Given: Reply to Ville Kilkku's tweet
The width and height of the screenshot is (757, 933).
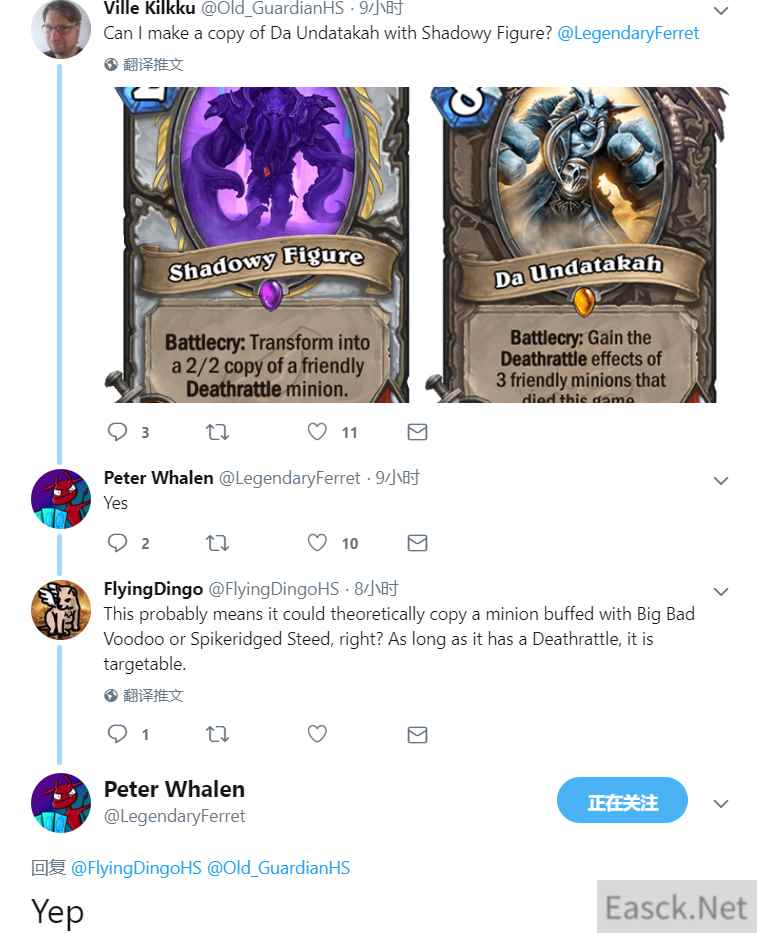Looking at the screenshot, I should (117, 431).
